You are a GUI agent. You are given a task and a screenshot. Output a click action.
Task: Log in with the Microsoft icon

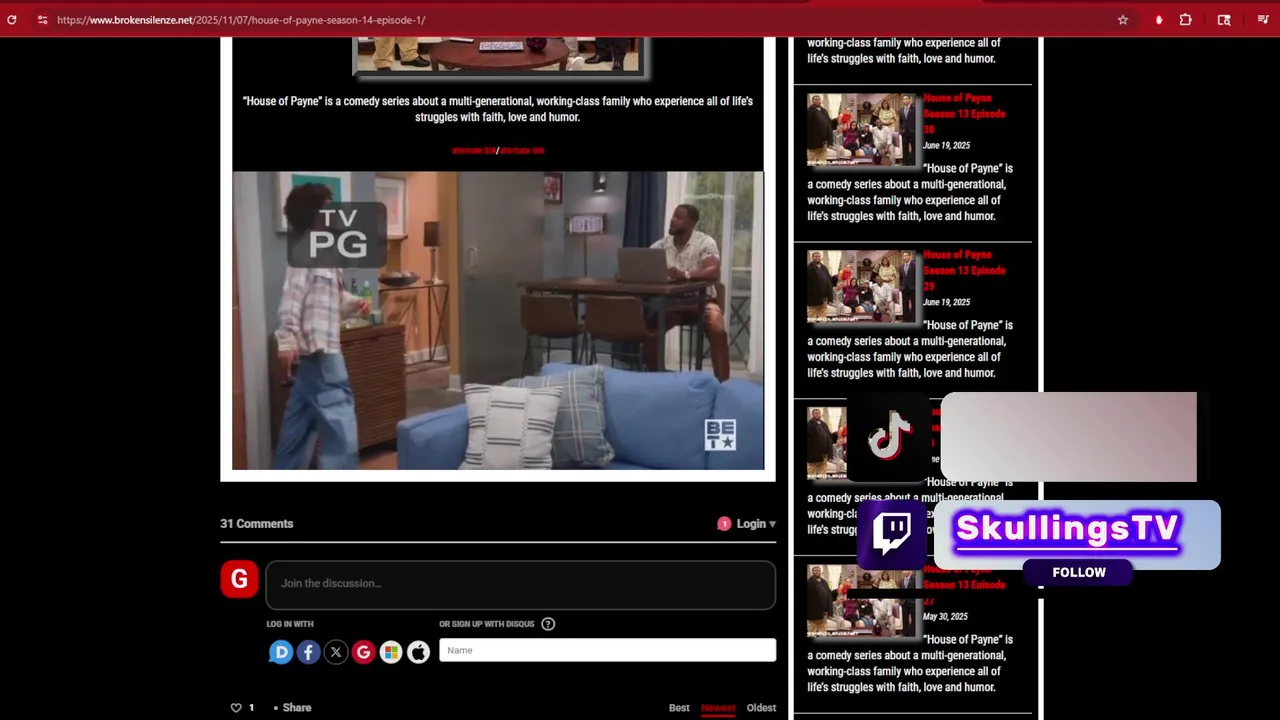coord(391,652)
